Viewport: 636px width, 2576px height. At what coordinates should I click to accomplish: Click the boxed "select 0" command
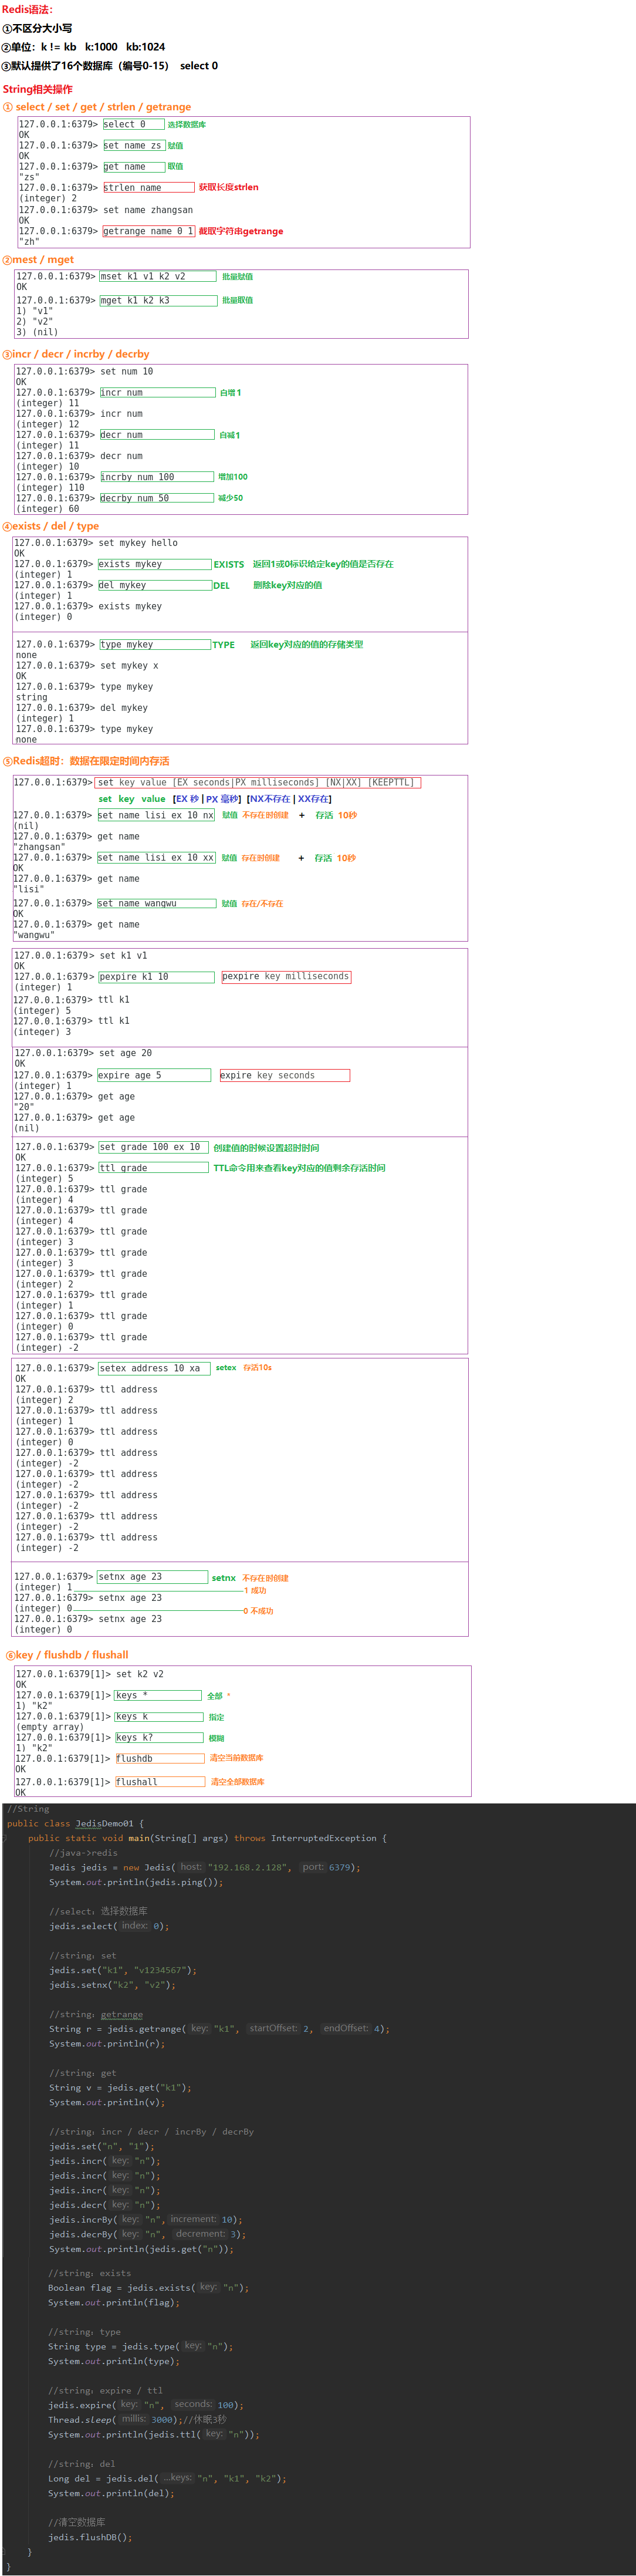click(132, 125)
